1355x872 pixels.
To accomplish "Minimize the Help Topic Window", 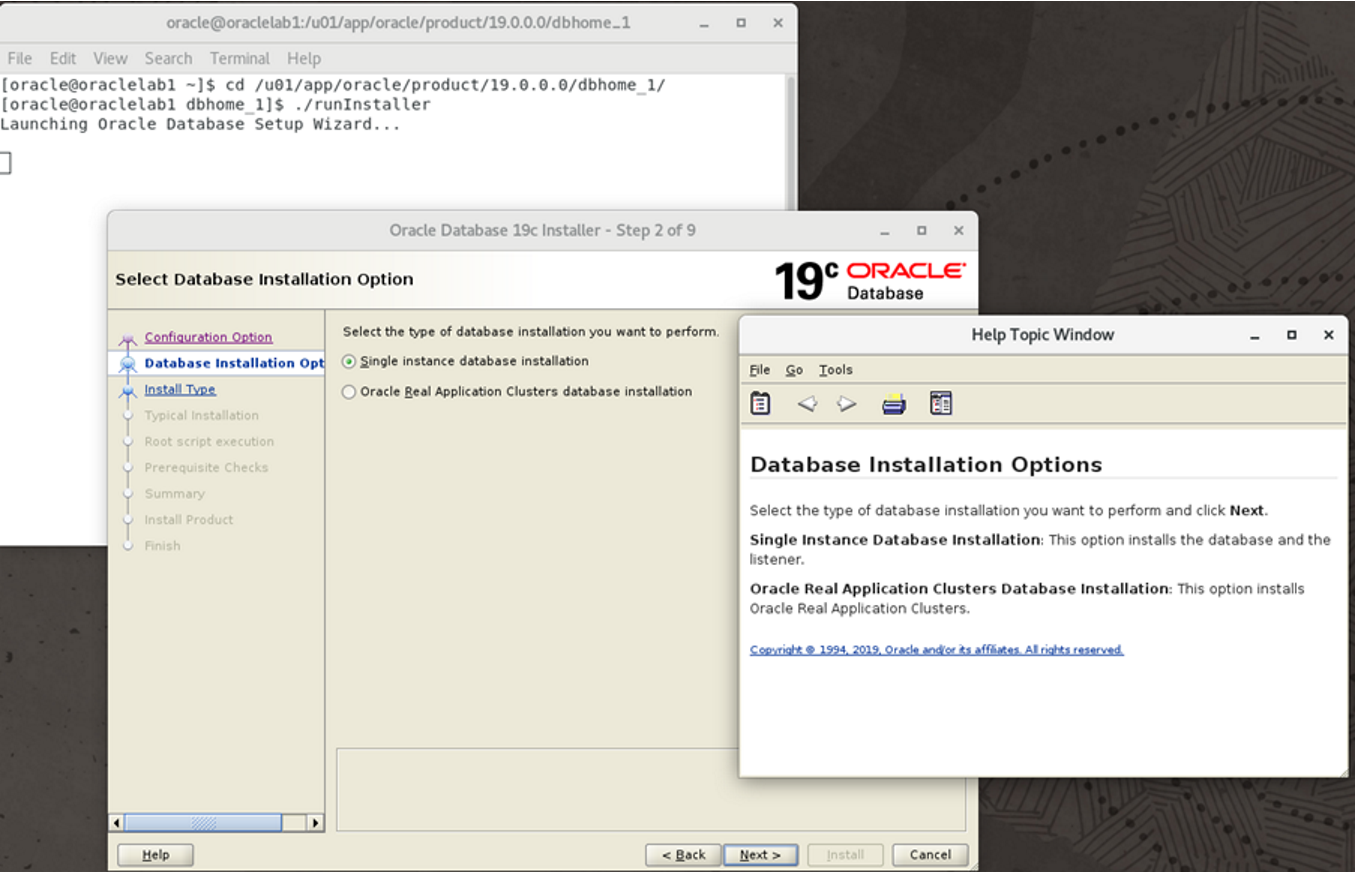I will [1255, 335].
